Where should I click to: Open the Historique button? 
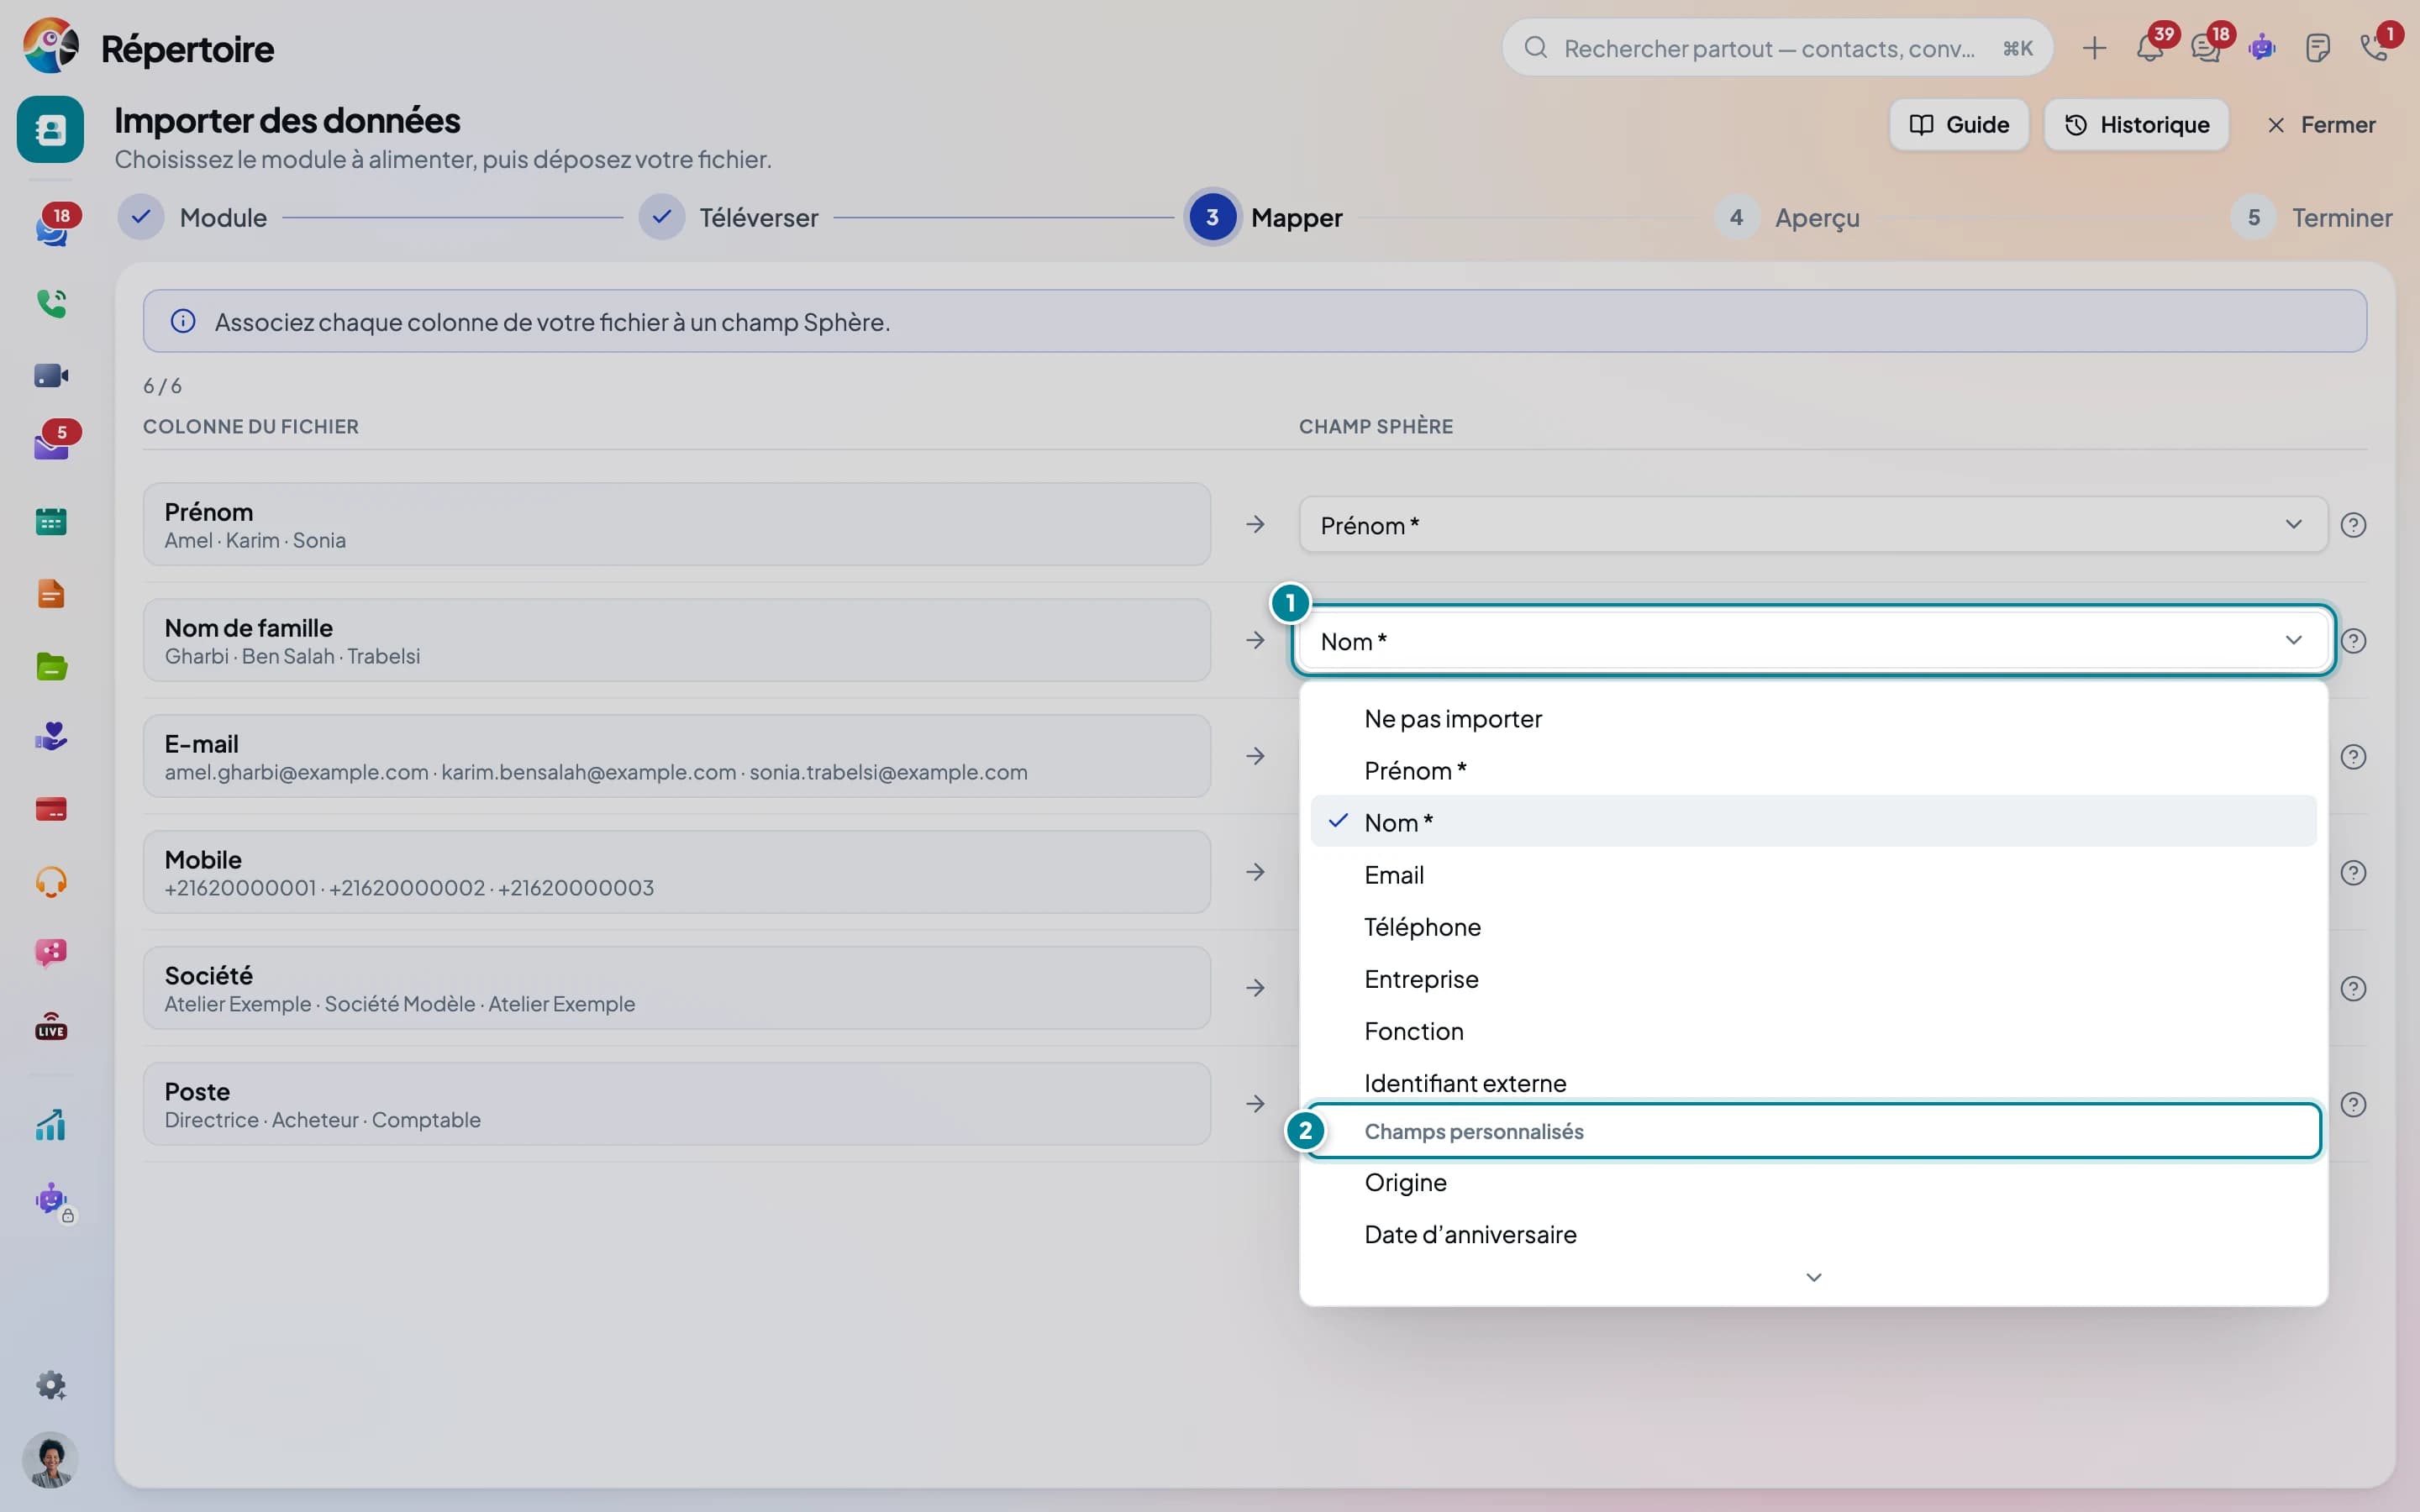pos(2136,125)
